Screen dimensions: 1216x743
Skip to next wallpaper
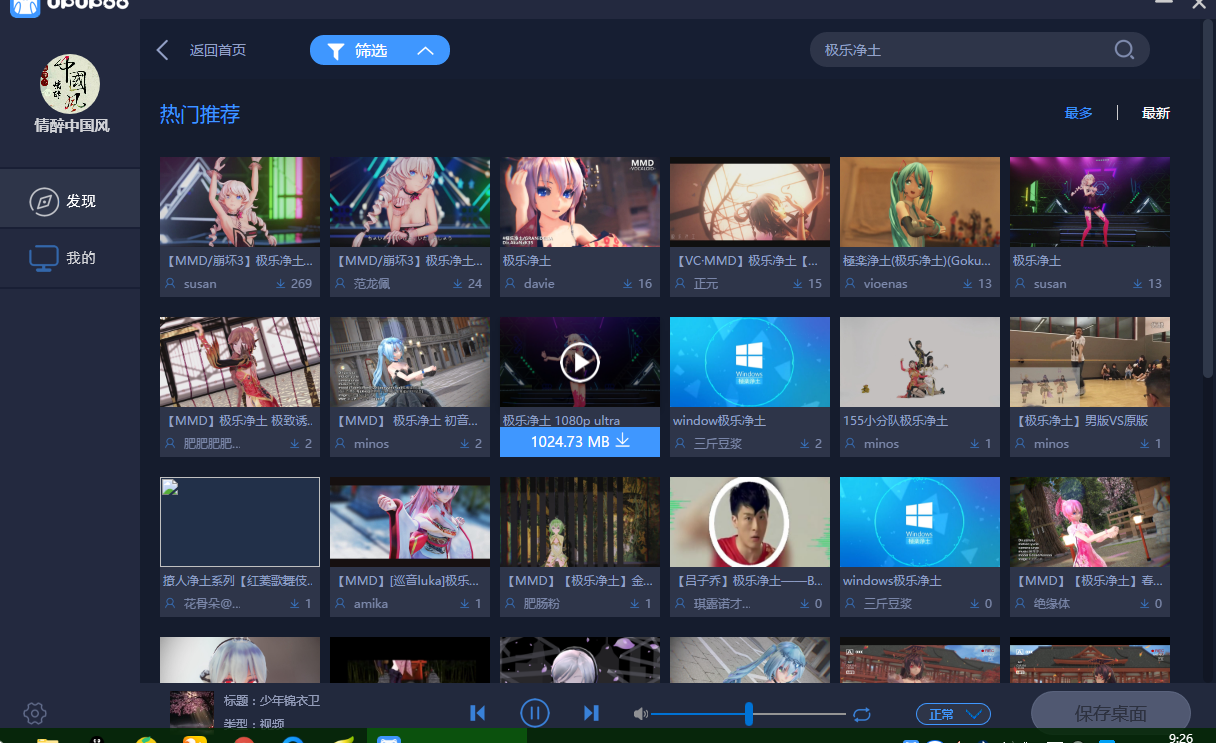pyautogui.click(x=591, y=713)
